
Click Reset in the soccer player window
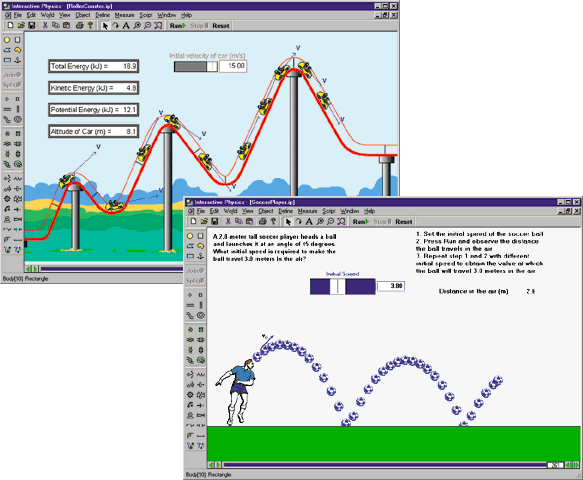tap(403, 222)
